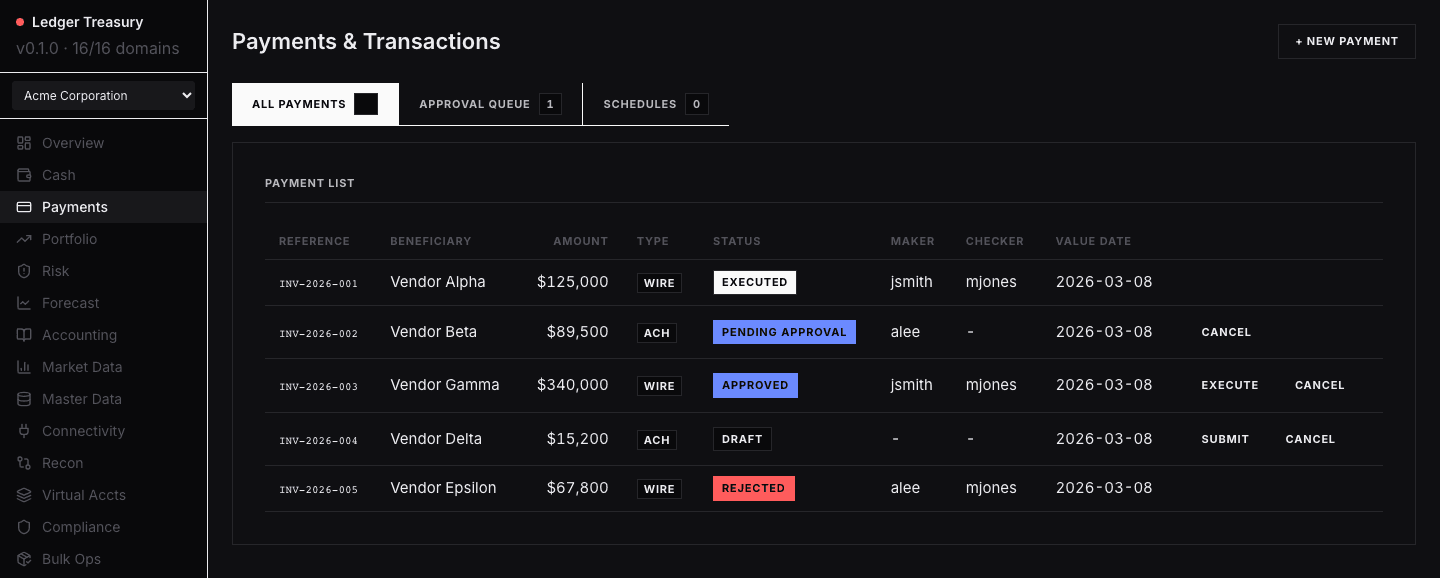The image size is (1440, 578).
Task: Go to the Portfolio section
Action: pyautogui.click(x=104, y=239)
